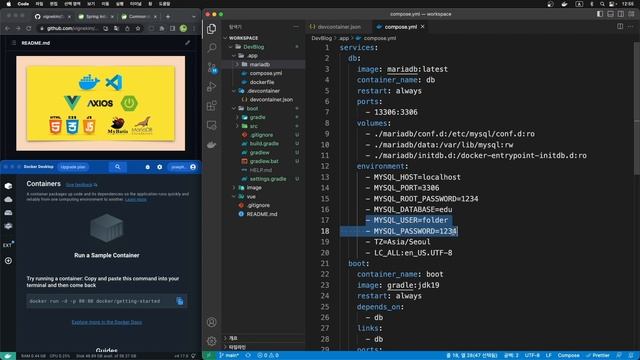The image size is (640, 360).
Task: Open Remote Explorer in VS Code activity bar
Action: (x=211, y=125)
